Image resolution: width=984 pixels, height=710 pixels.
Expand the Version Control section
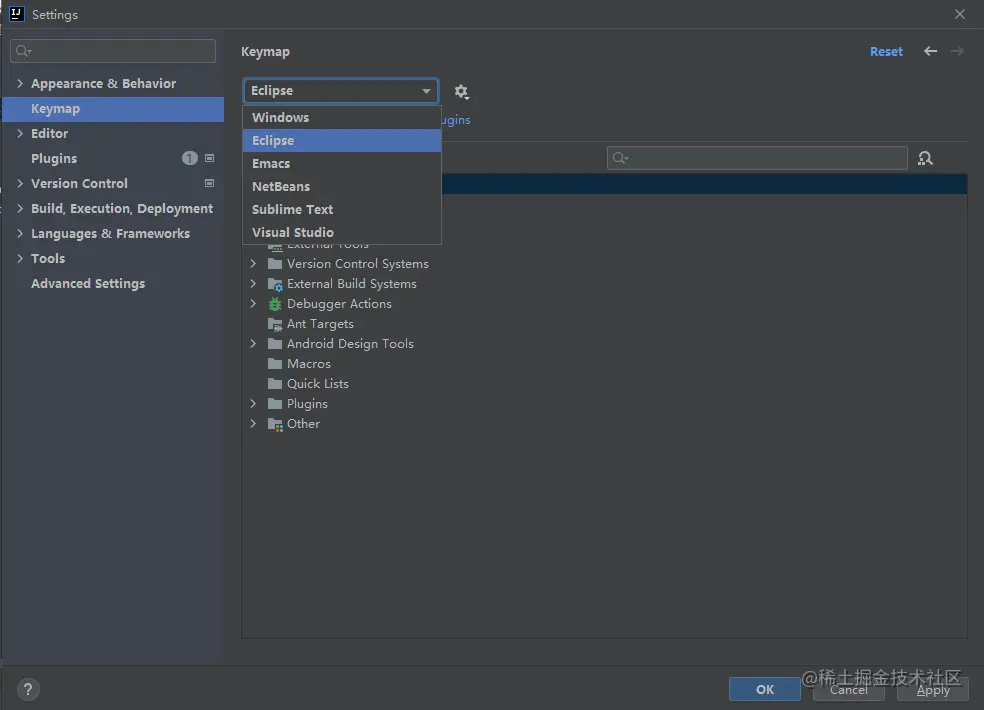19,183
